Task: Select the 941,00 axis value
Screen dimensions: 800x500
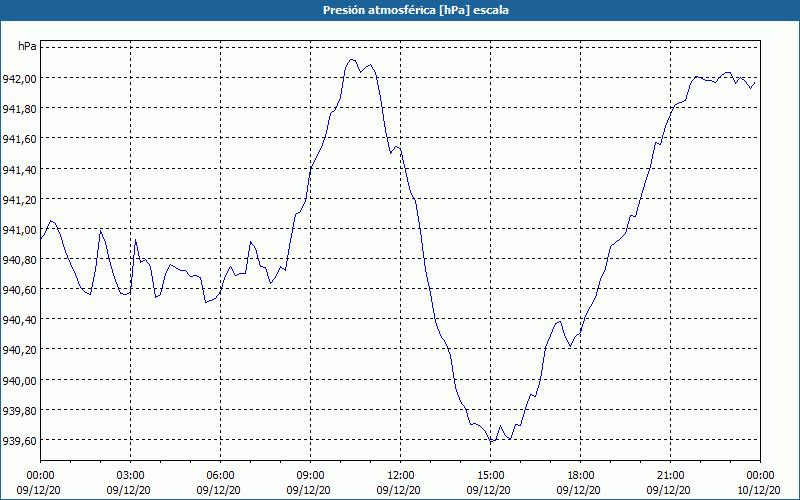Action: (19, 230)
